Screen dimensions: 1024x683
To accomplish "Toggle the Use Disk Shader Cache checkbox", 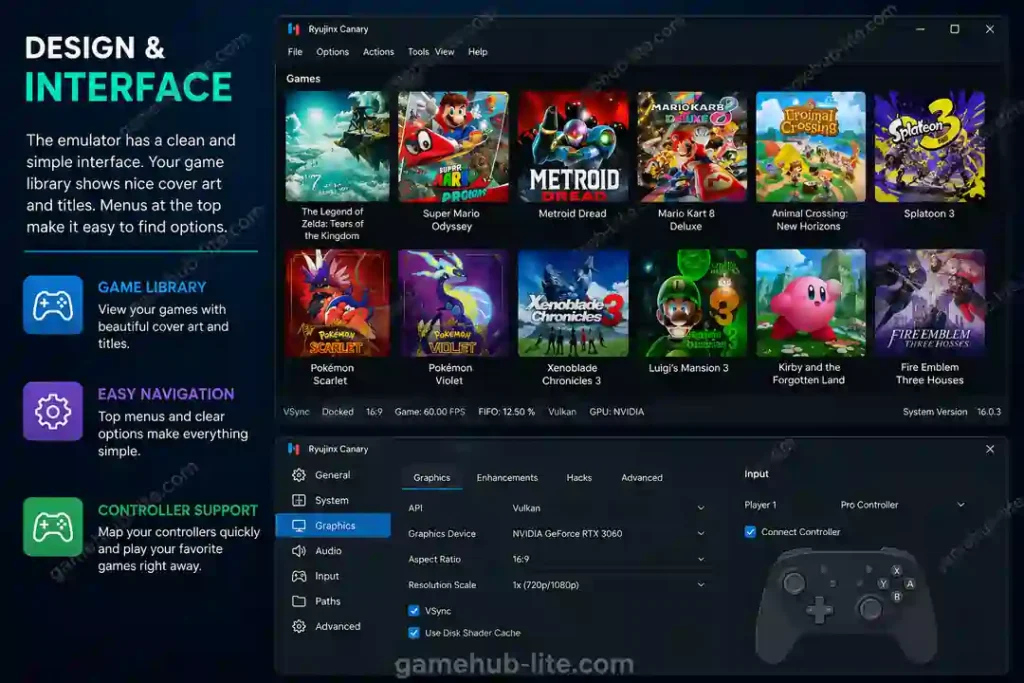I will 414,633.
